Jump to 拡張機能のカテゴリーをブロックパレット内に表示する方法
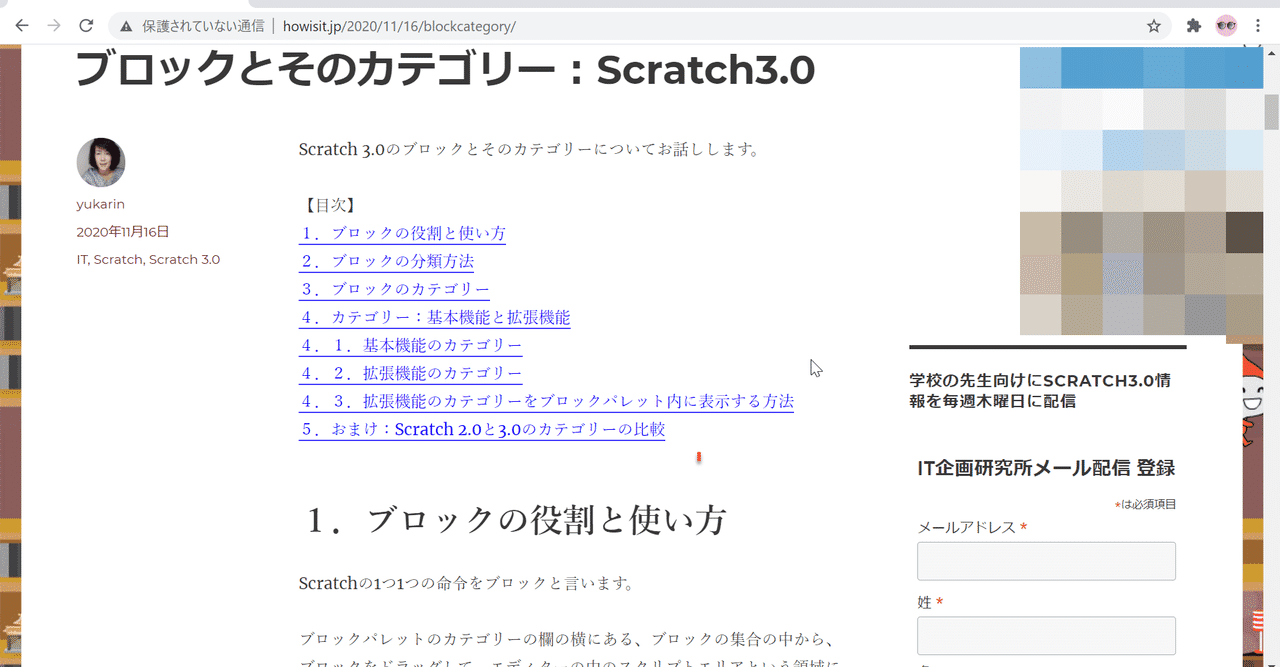 tap(546, 401)
